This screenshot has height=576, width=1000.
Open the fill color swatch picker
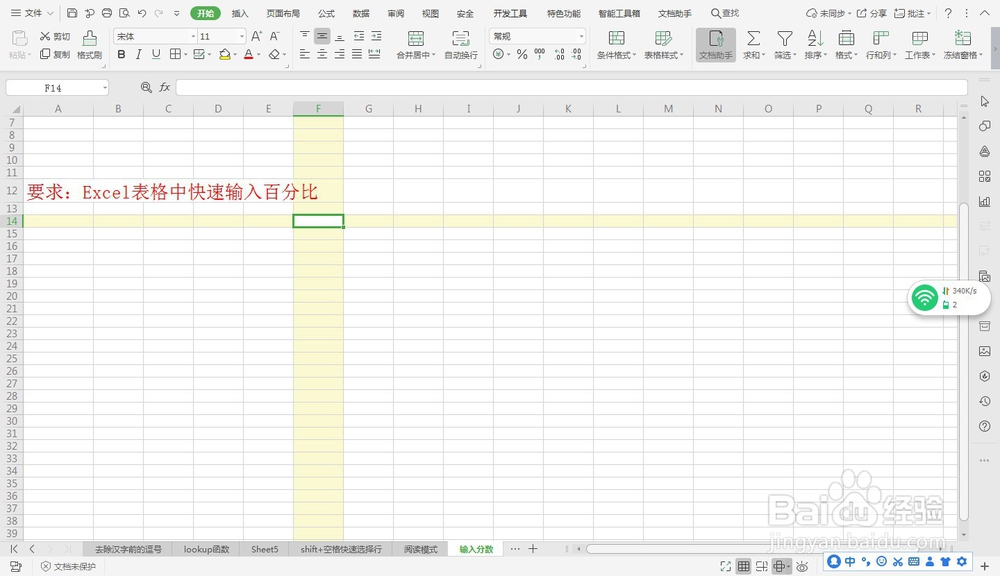[x=236, y=54]
